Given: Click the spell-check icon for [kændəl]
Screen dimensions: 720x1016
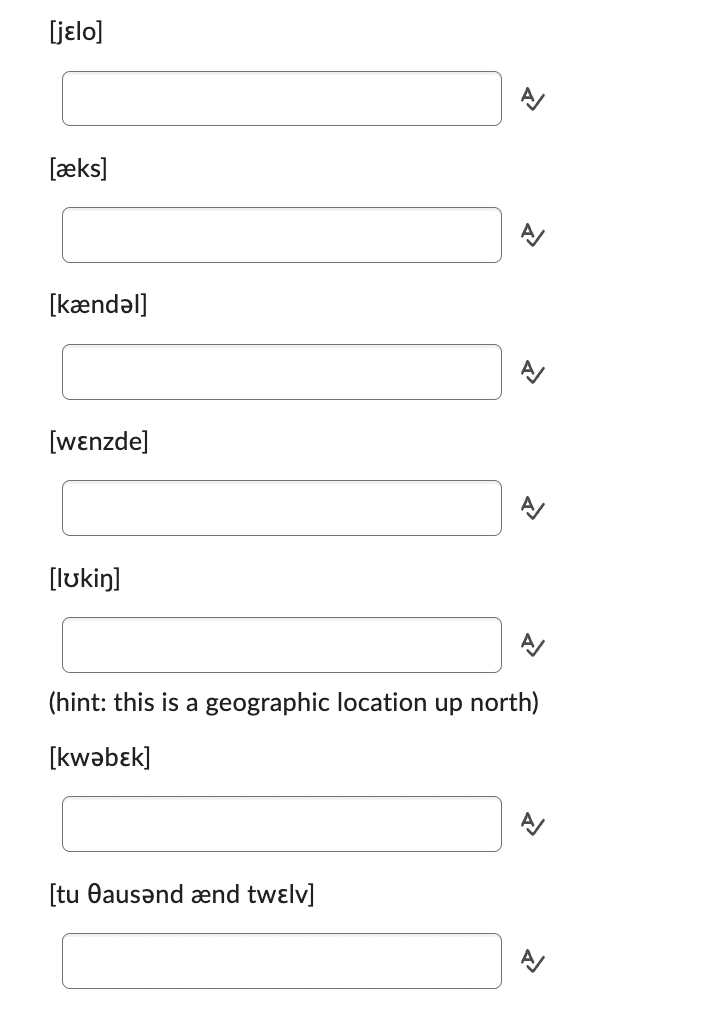Looking at the screenshot, I should click(x=531, y=372).
